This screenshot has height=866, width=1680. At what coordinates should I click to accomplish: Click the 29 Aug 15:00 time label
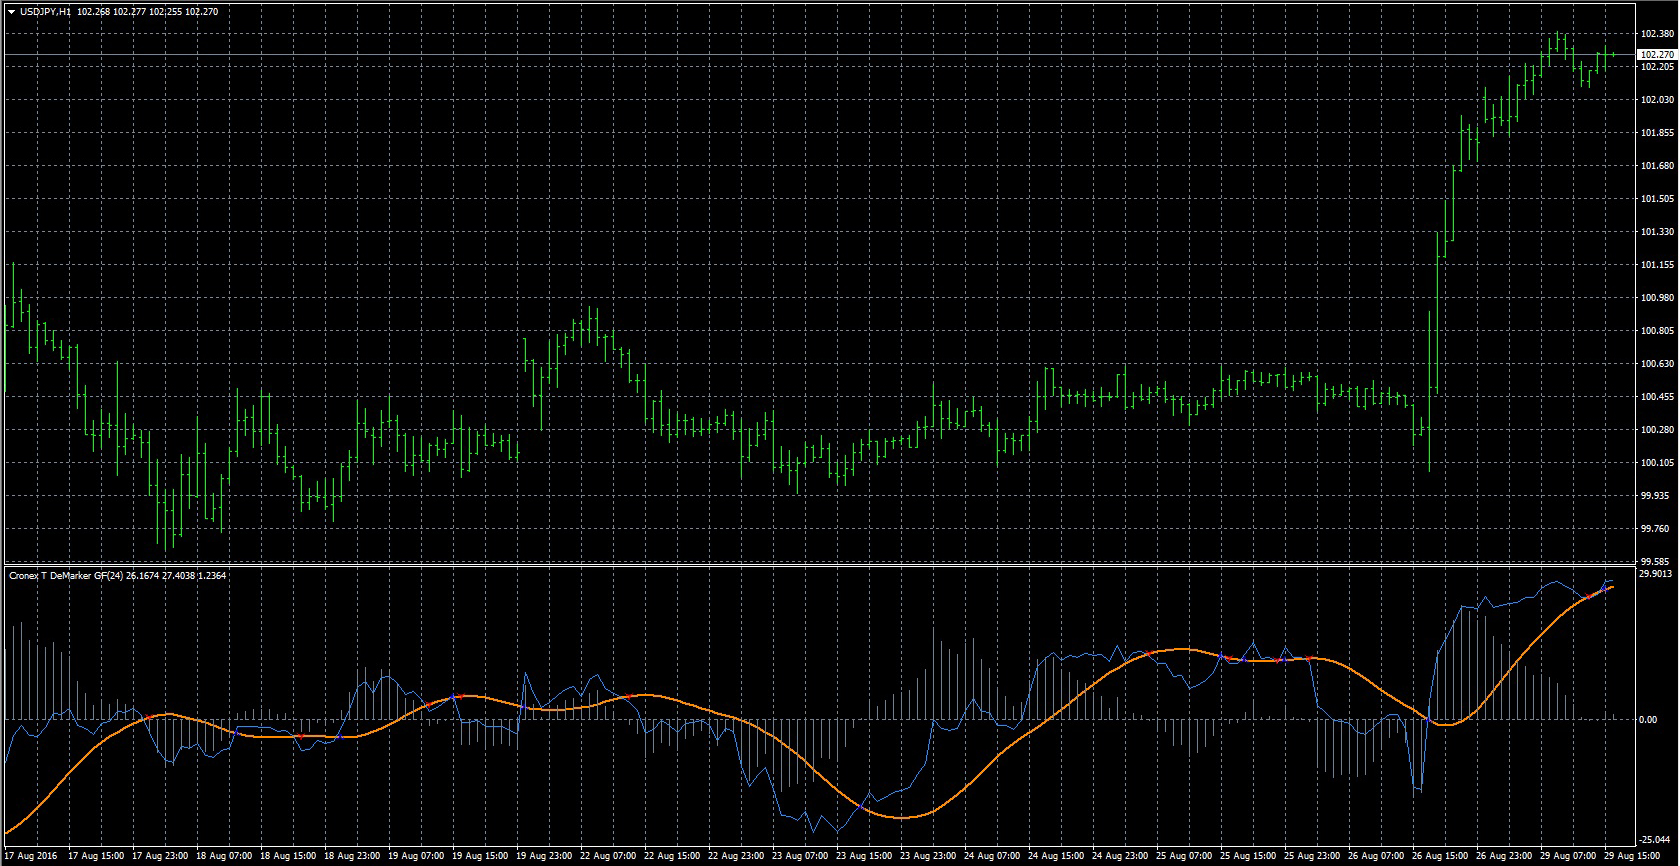click(1632, 857)
